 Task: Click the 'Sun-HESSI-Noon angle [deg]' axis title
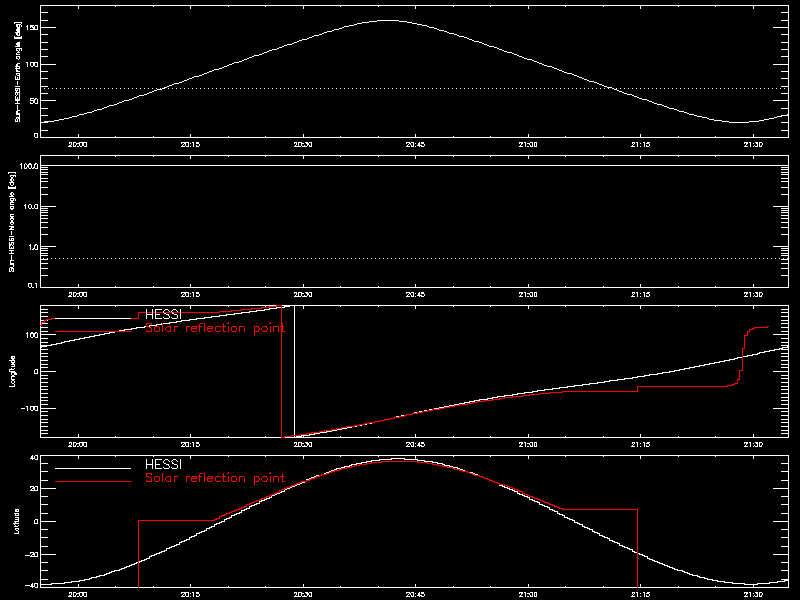coord(13,221)
